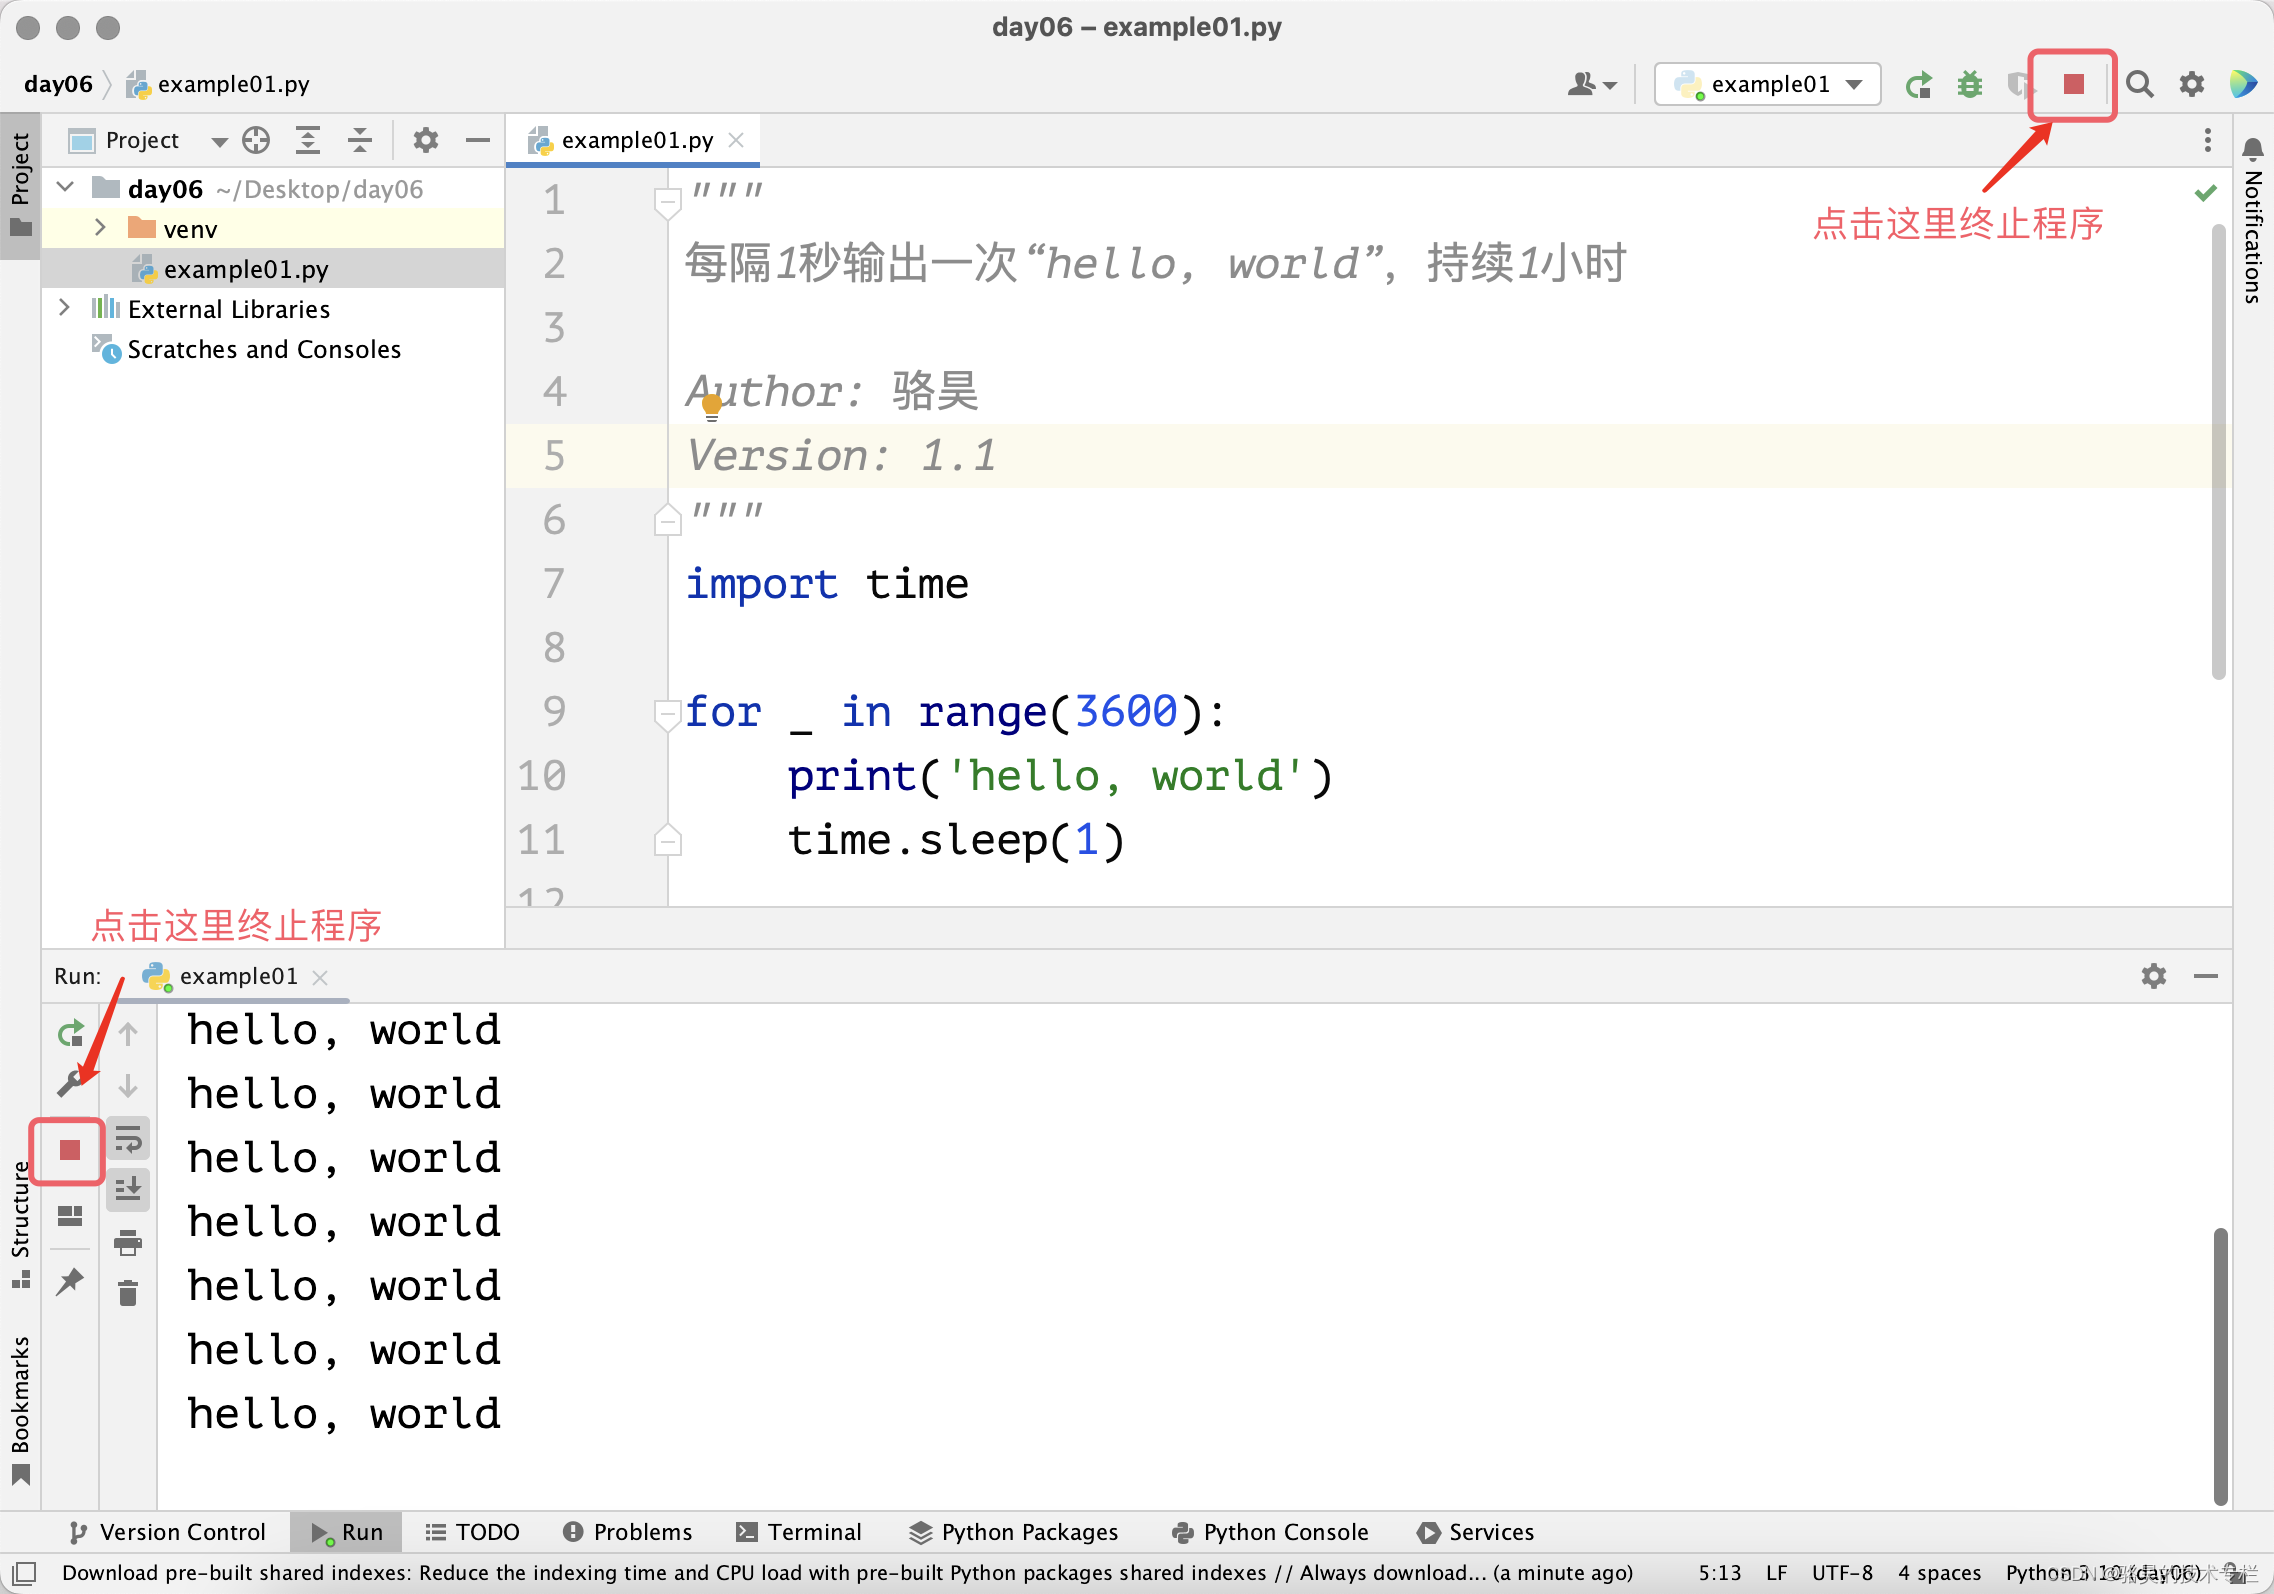Select the example01 run configuration dropdown
2274x1594 pixels.
coord(1771,85)
